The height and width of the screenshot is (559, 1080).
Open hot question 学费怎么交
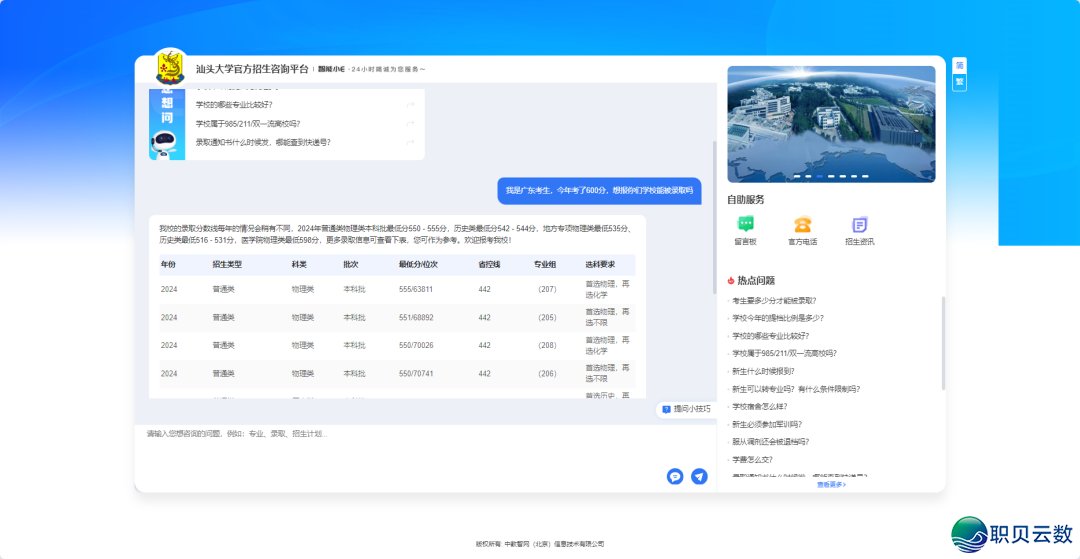752,460
